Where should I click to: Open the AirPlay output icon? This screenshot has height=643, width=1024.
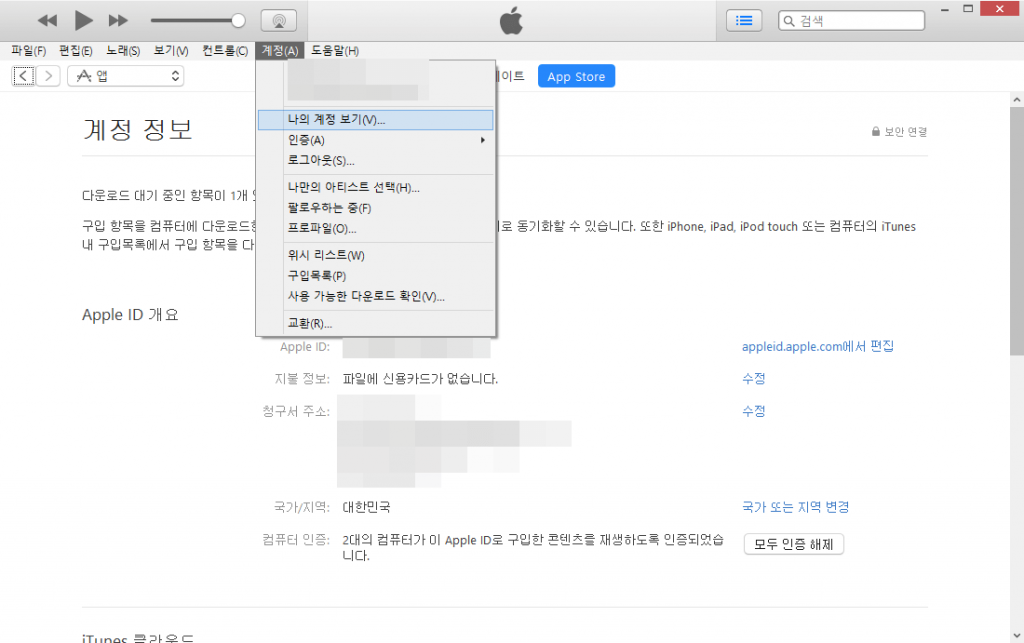tap(278, 20)
